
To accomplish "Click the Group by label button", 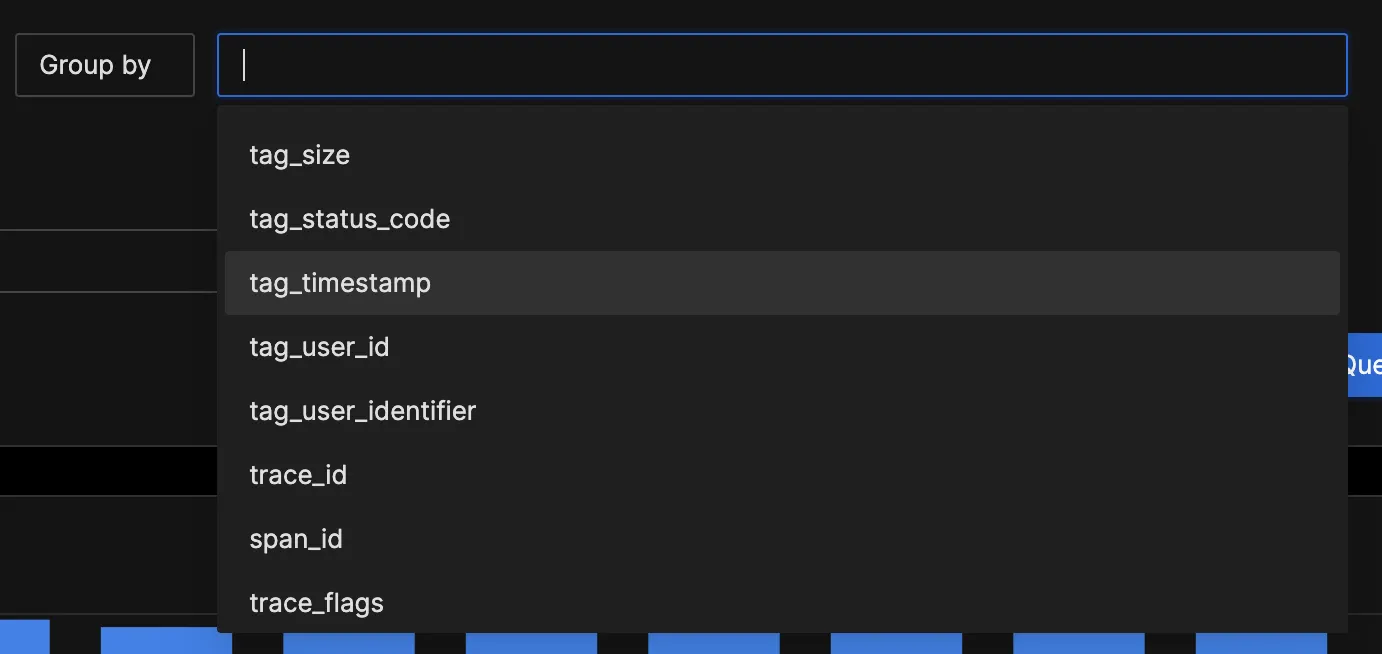I will coord(105,65).
